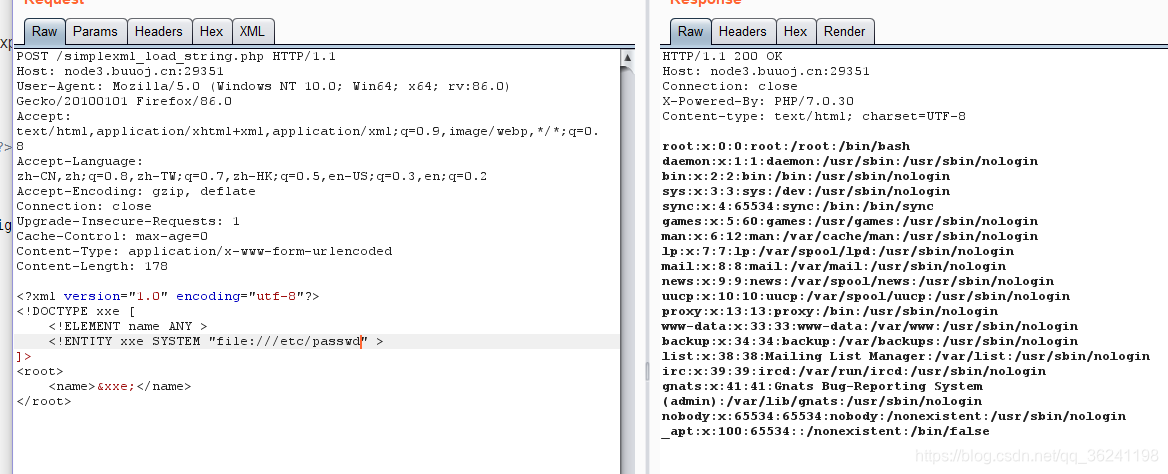
Task: Click the backup:x:34:34 passwd entry
Action: (870, 341)
